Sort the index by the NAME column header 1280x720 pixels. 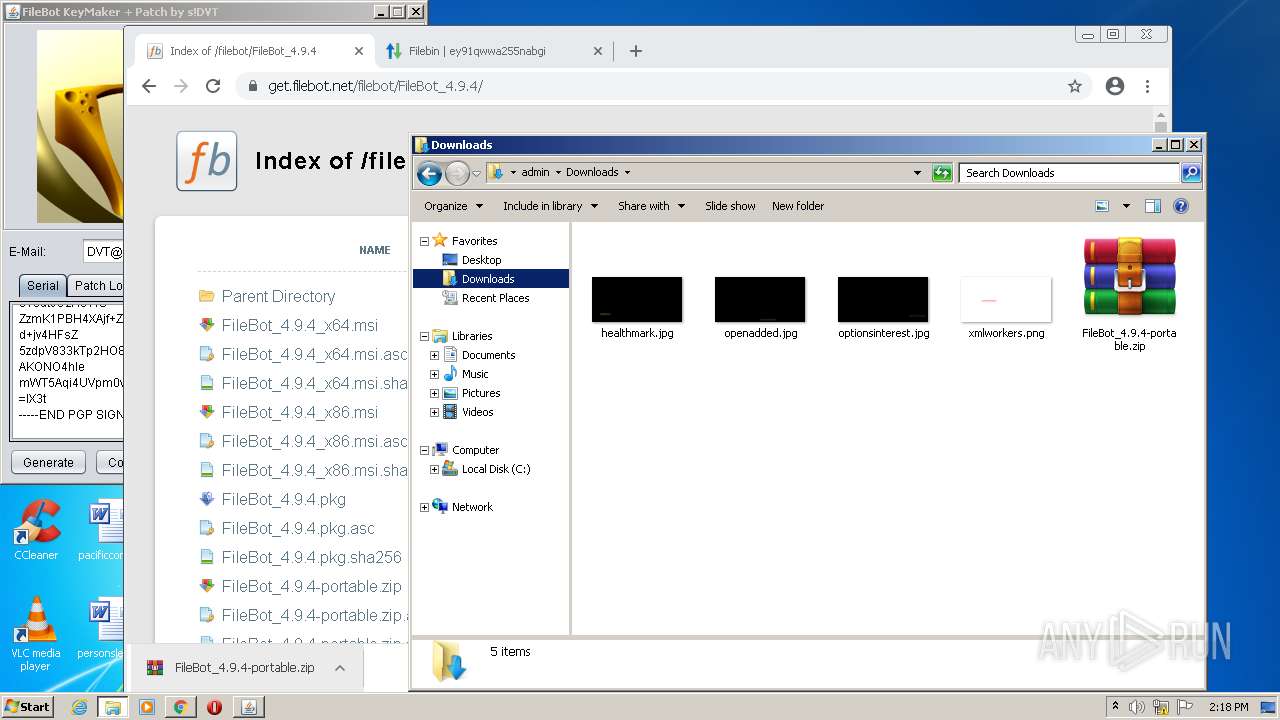click(375, 250)
